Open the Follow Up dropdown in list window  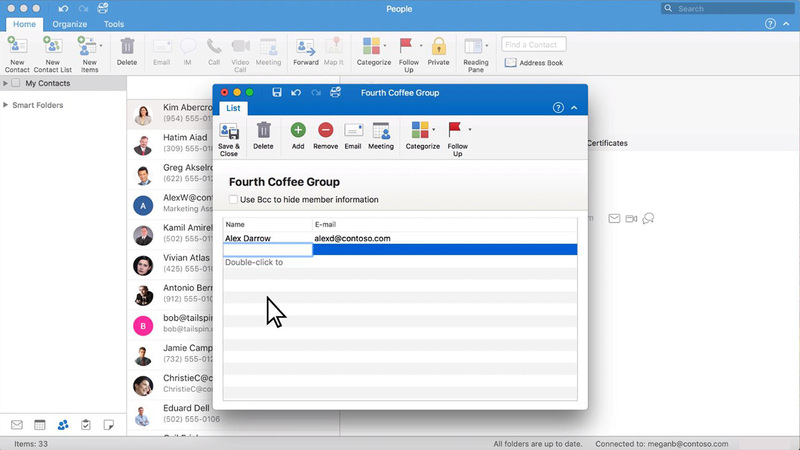click(x=470, y=130)
